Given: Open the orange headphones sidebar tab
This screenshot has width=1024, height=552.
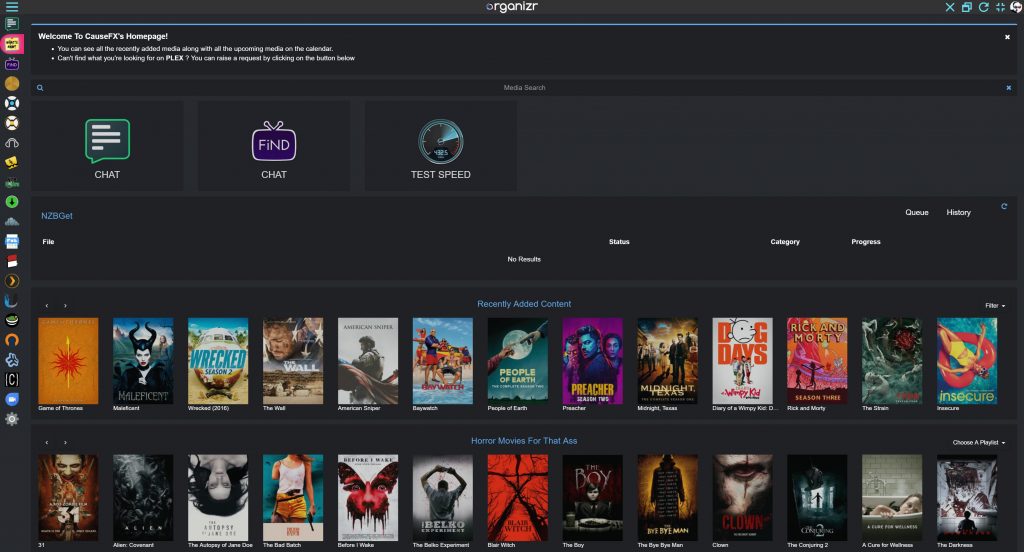Looking at the screenshot, I should point(12,340).
